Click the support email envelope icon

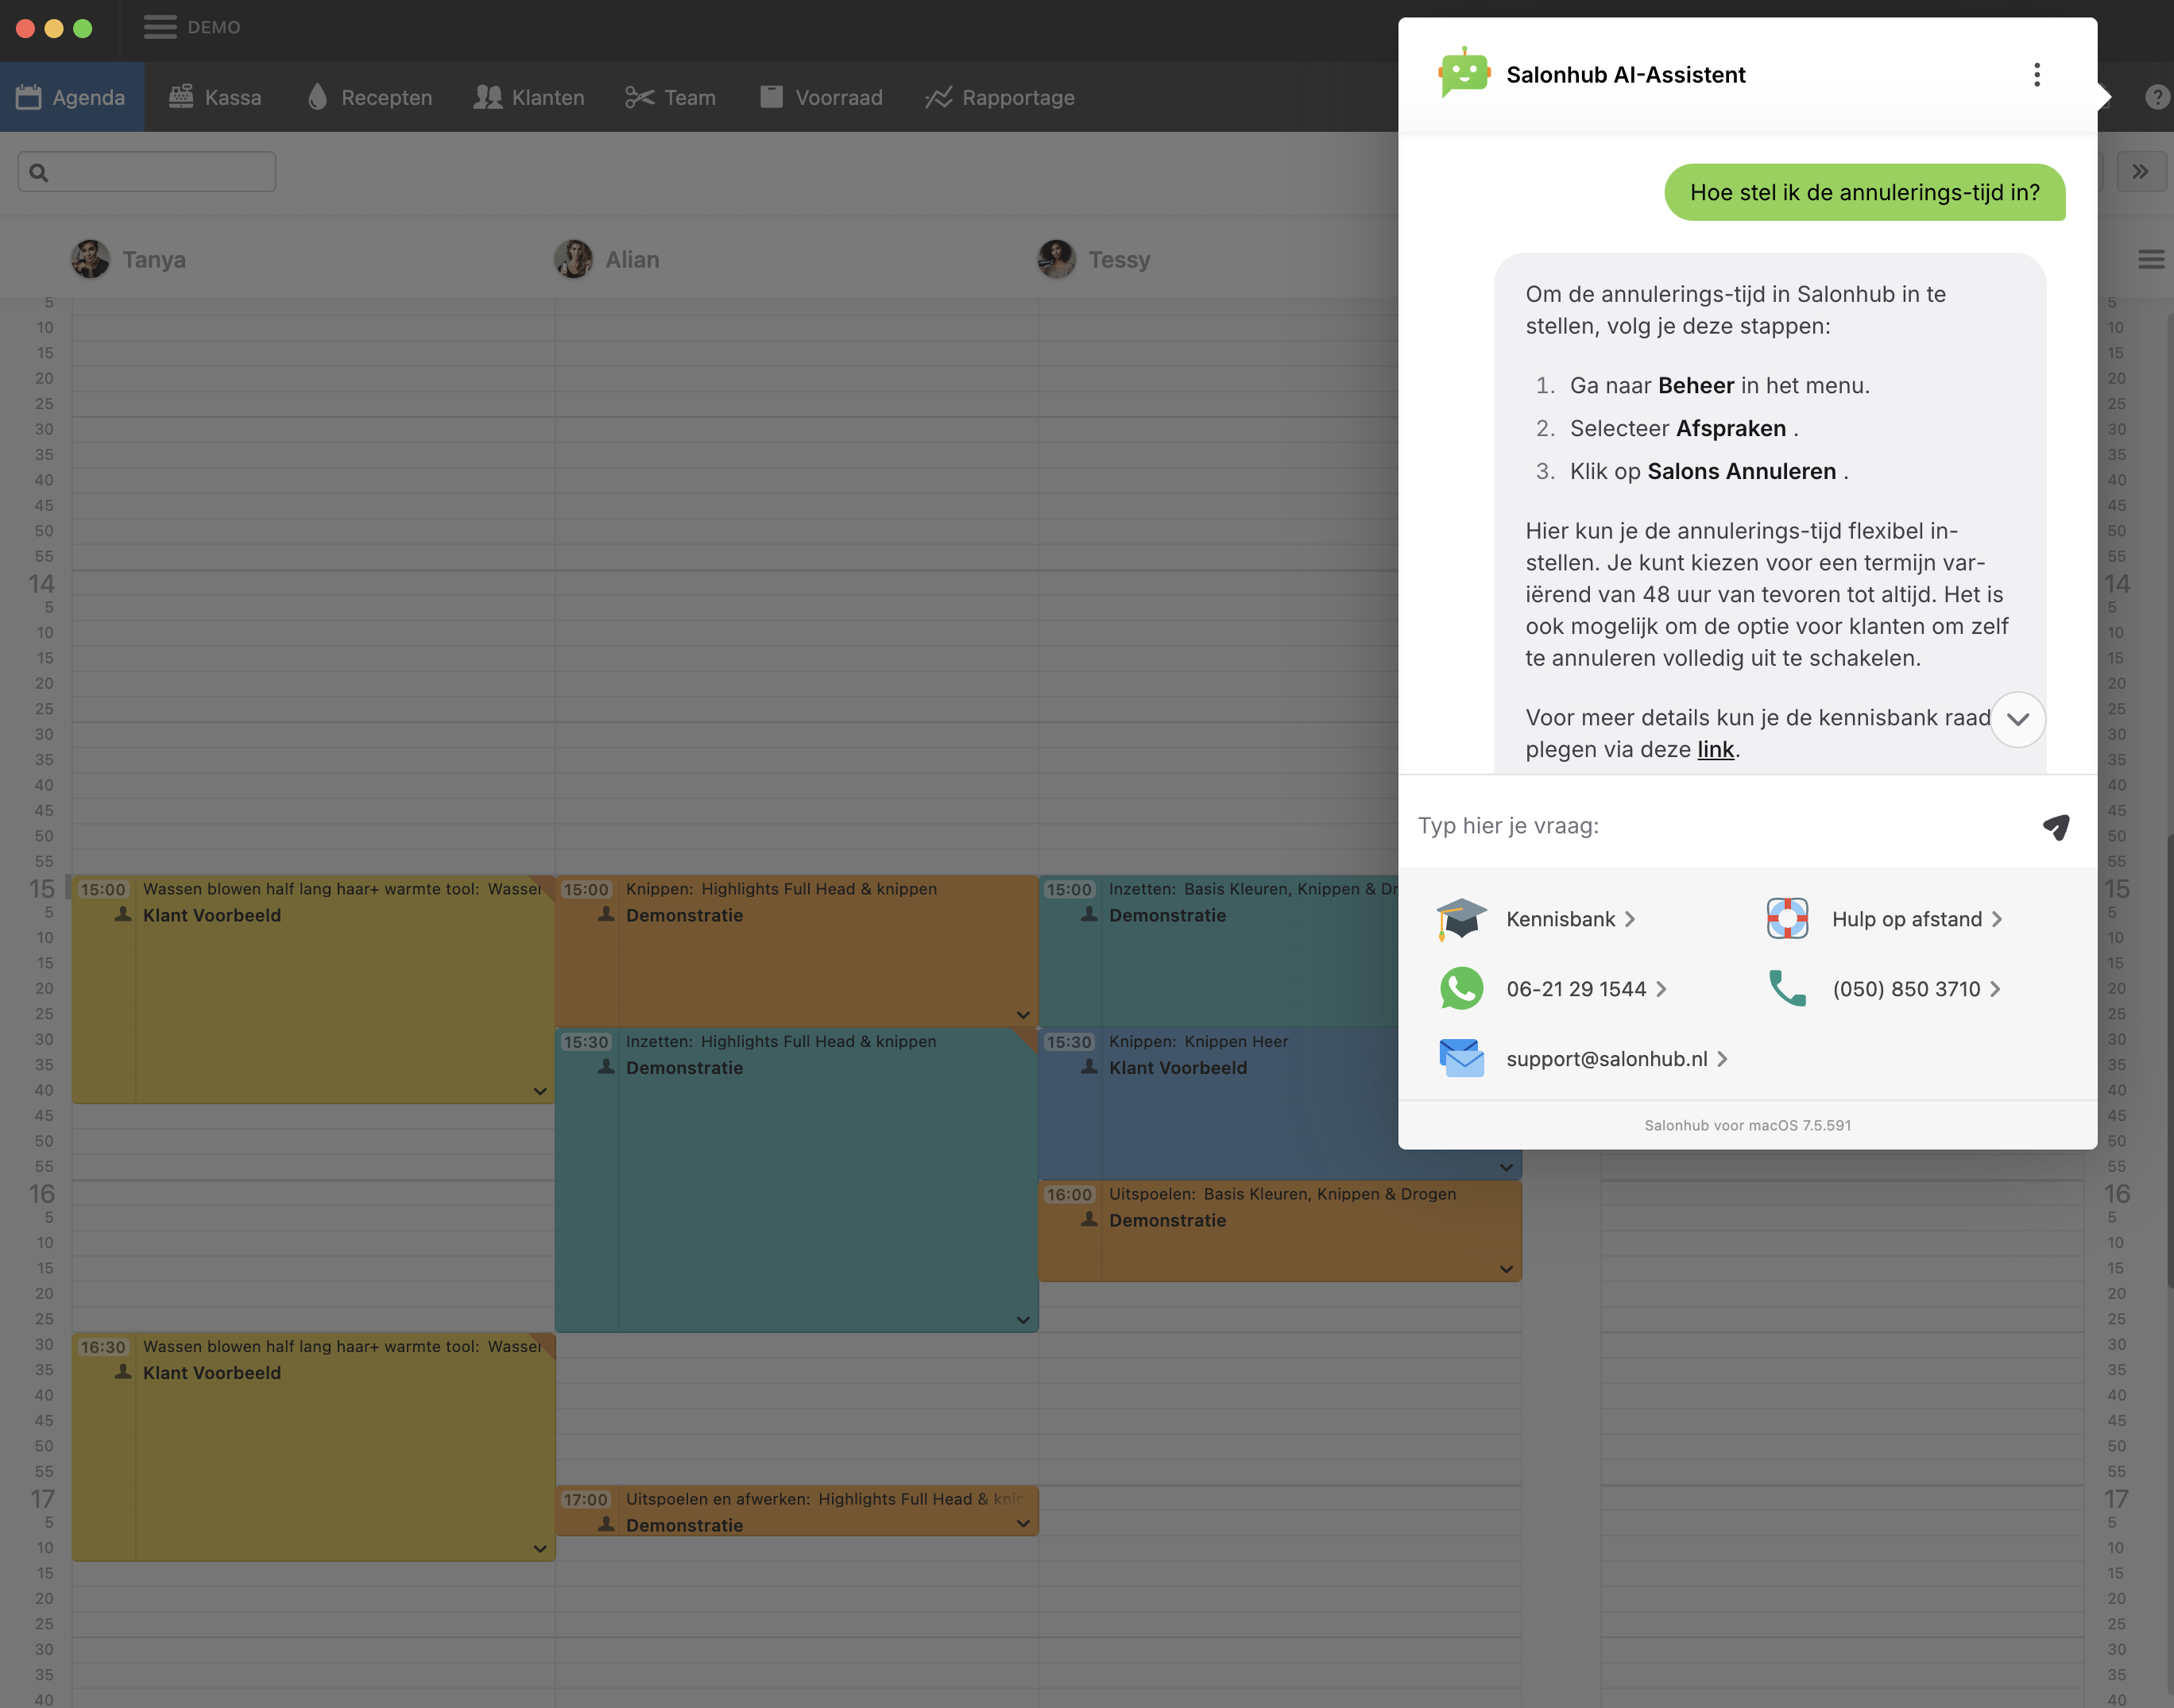(x=1461, y=1059)
